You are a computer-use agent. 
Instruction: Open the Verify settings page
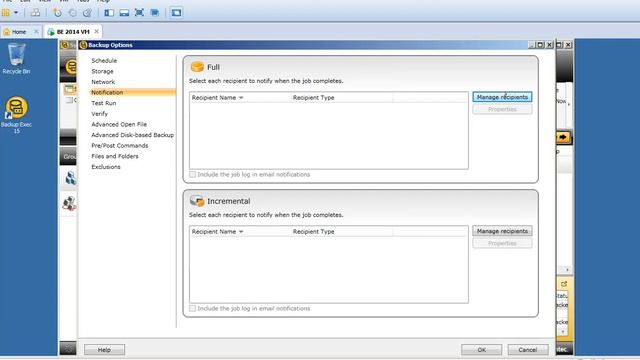click(x=99, y=113)
